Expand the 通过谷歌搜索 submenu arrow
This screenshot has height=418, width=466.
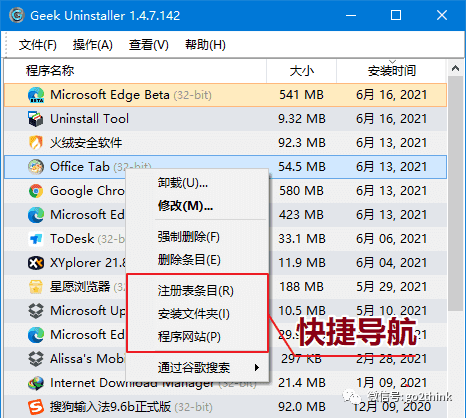point(257,368)
